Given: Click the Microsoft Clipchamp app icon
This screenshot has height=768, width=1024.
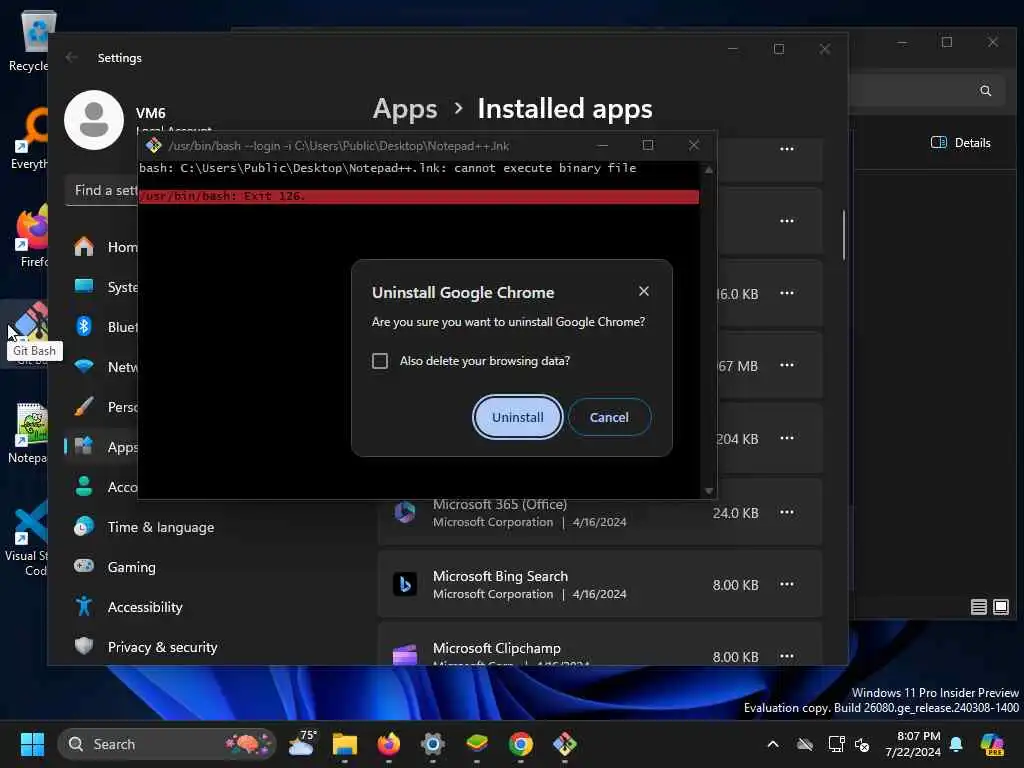Looking at the screenshot, I should 405,654.
